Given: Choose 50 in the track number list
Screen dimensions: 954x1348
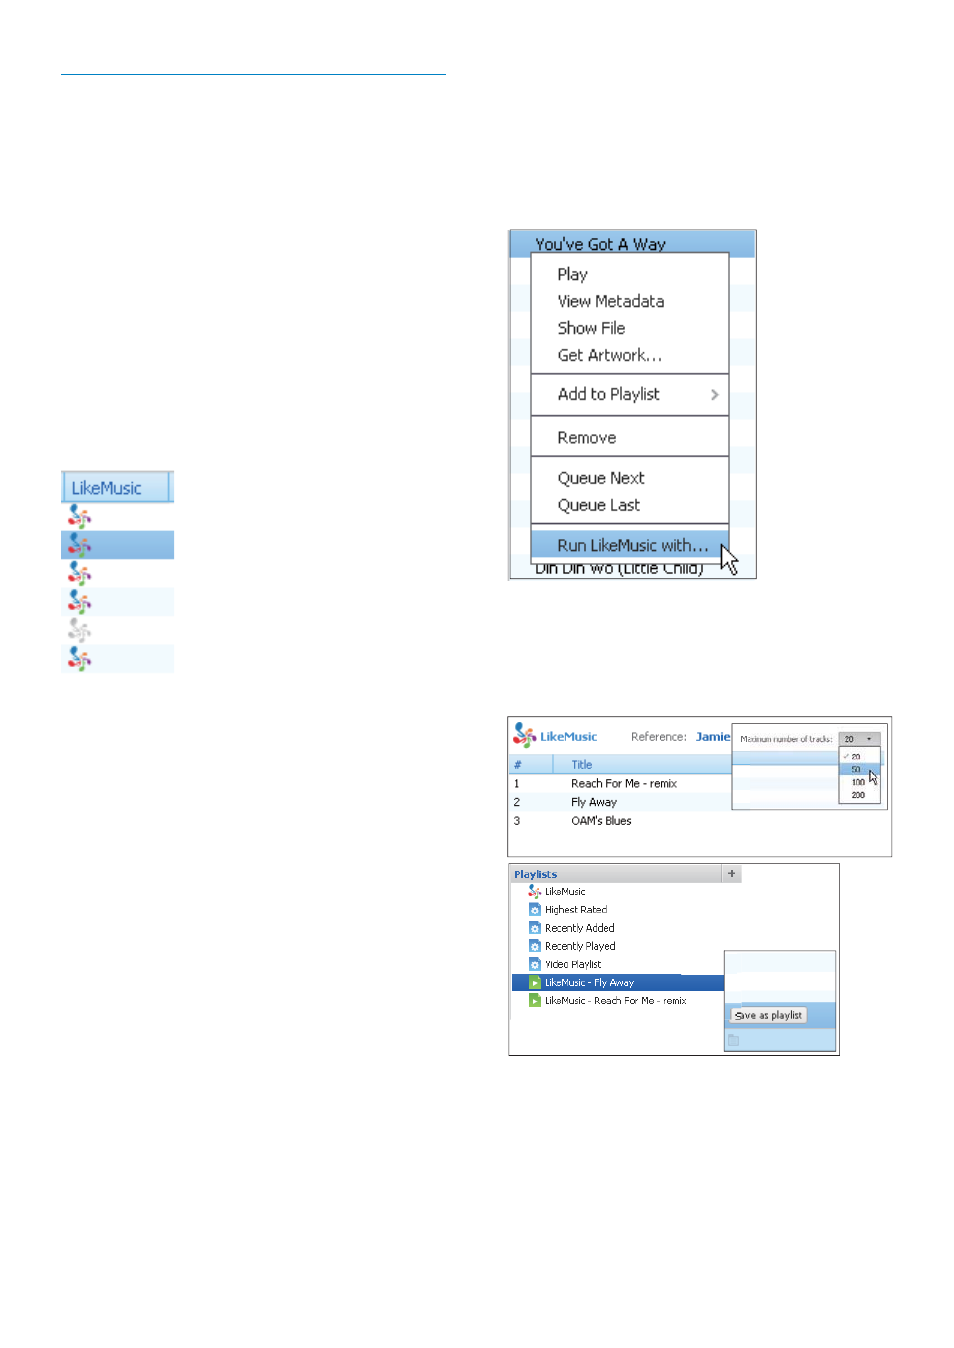Looking at the screenshot, I should coord(859,769).
